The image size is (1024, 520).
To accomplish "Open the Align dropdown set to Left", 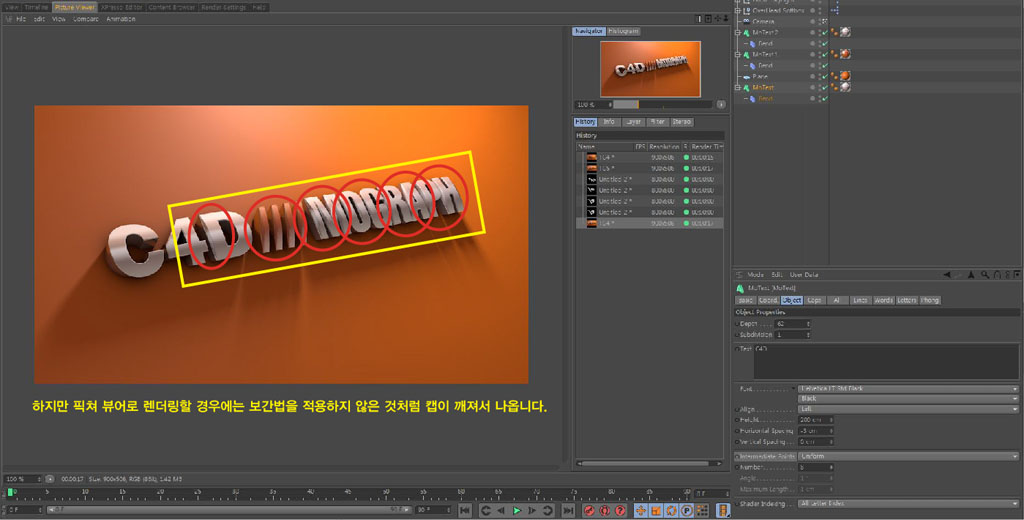I will tap(908, 409).
